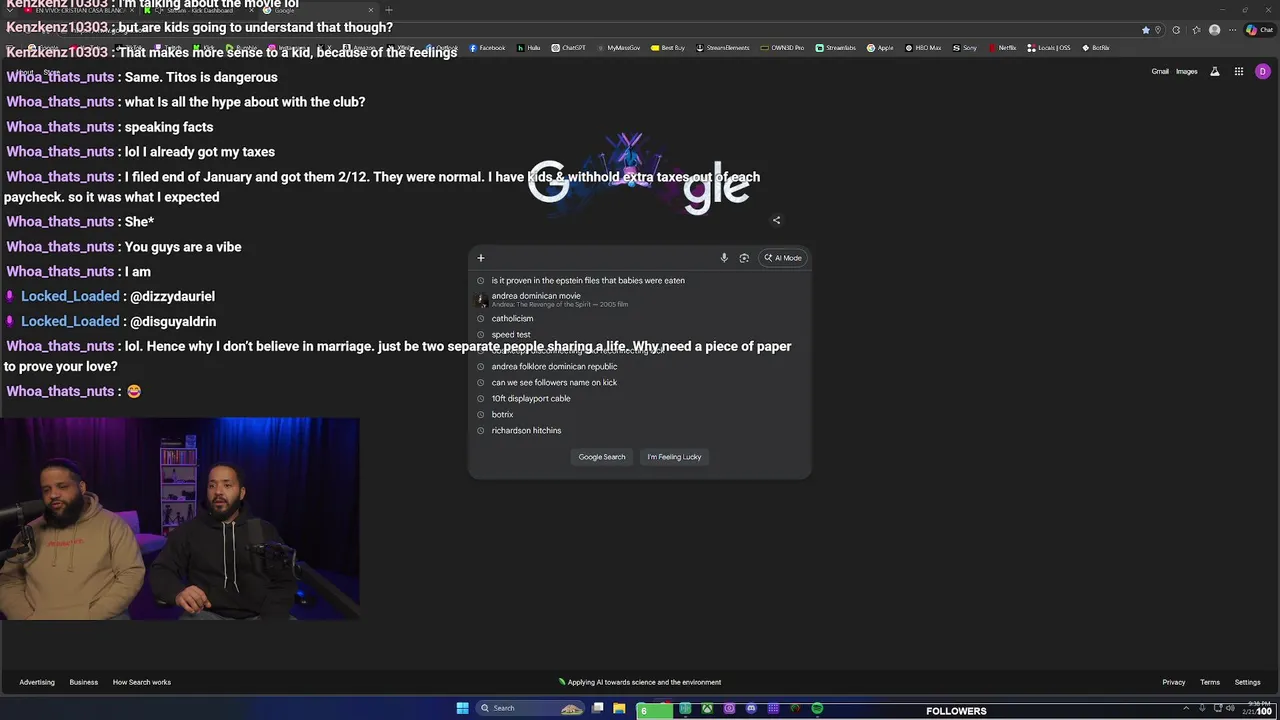Open the Apple bookmark

coord(880,48)
